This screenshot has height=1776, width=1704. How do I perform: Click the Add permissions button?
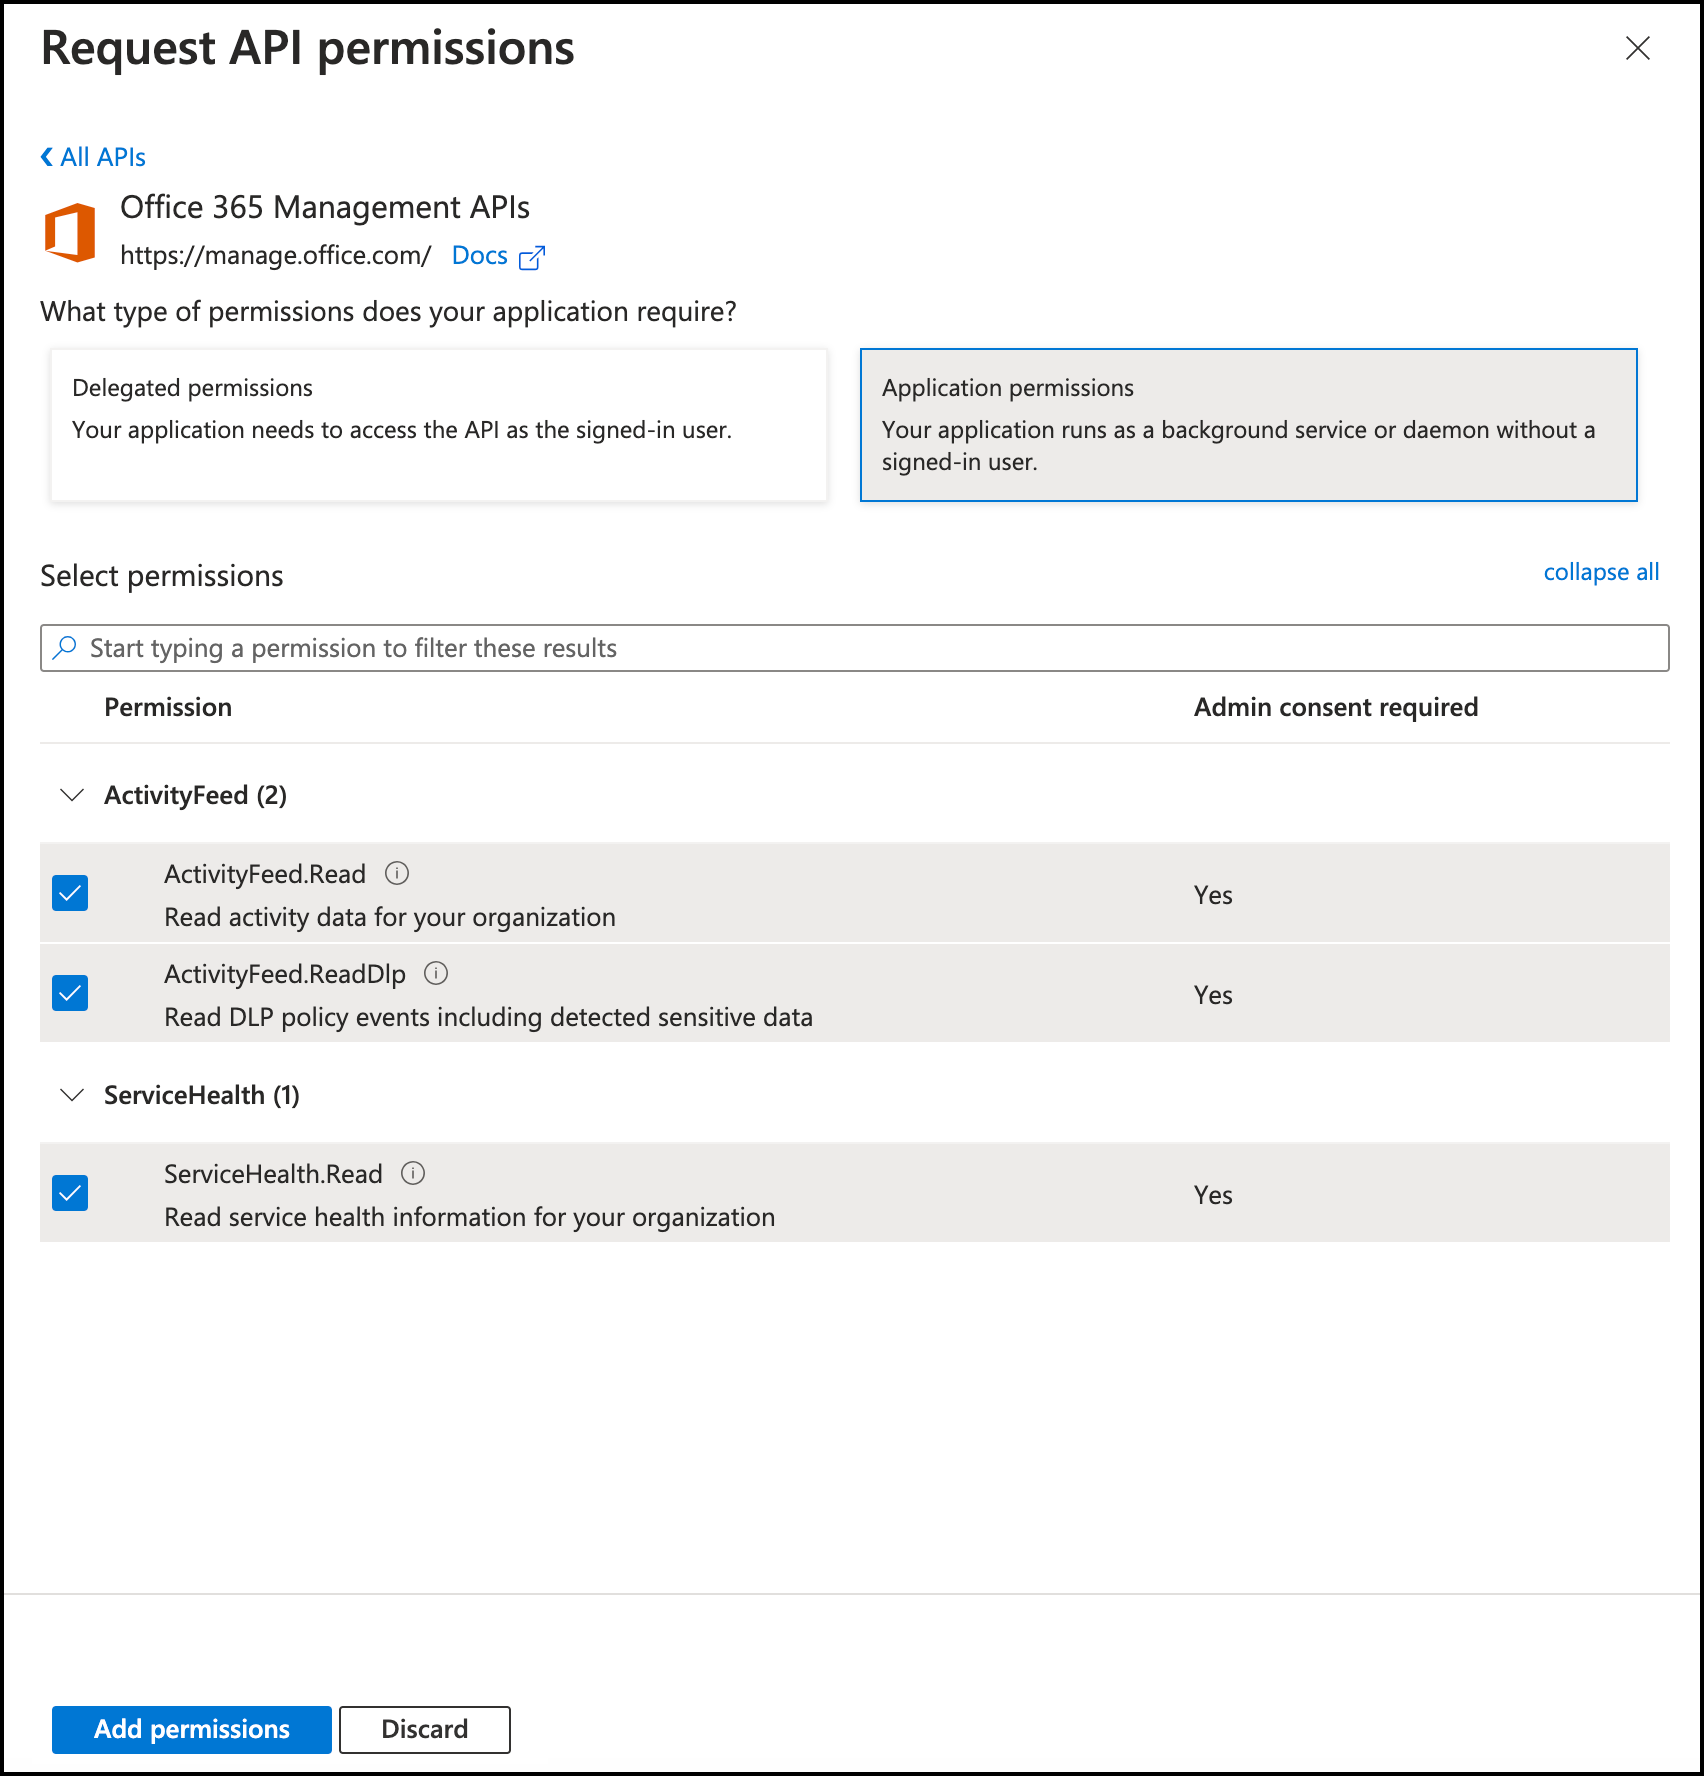[191, 1729]
